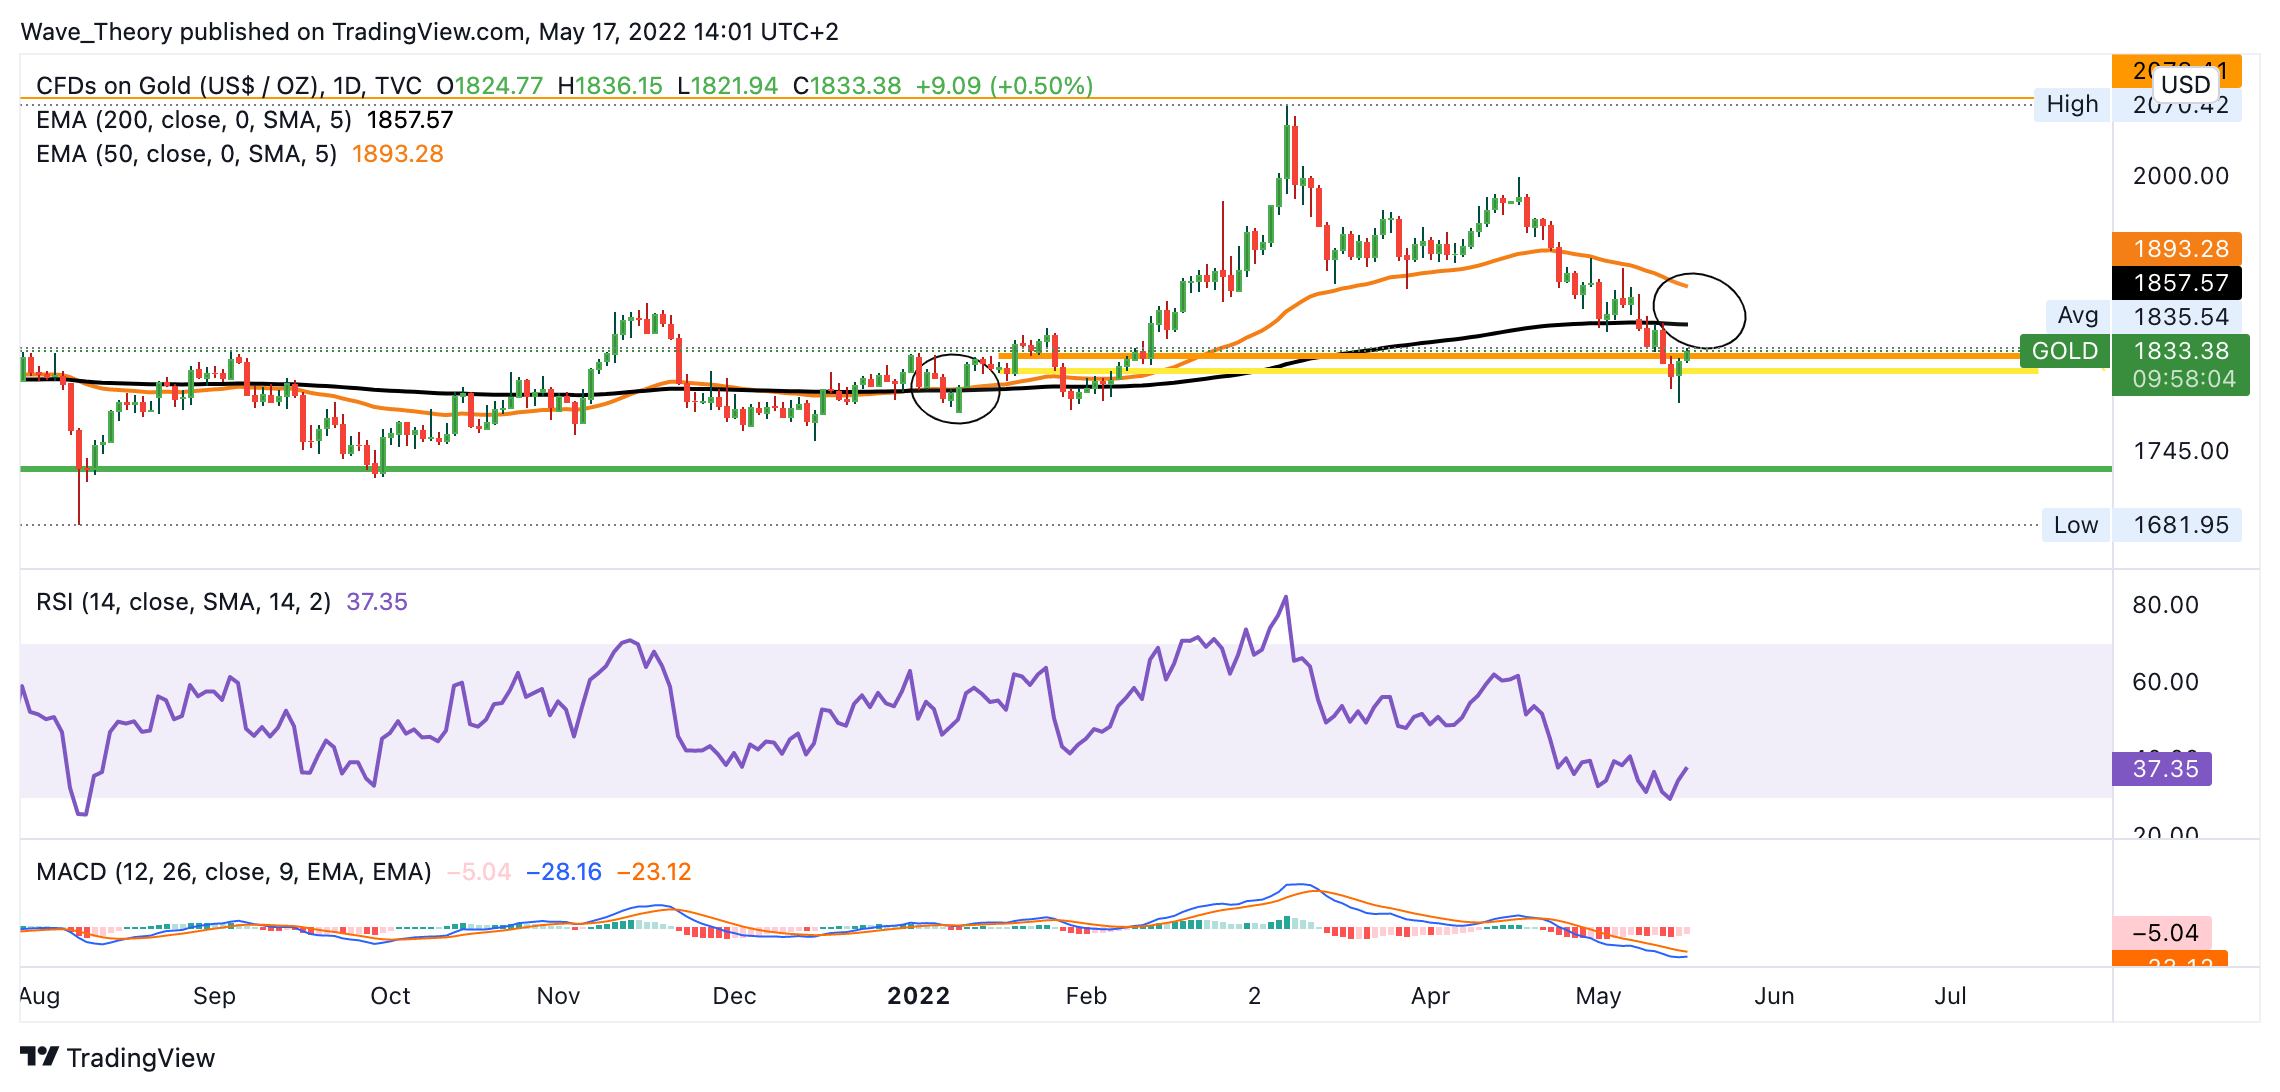
Task: Click the 2022 label on time axis
Action: click(918, 996)
